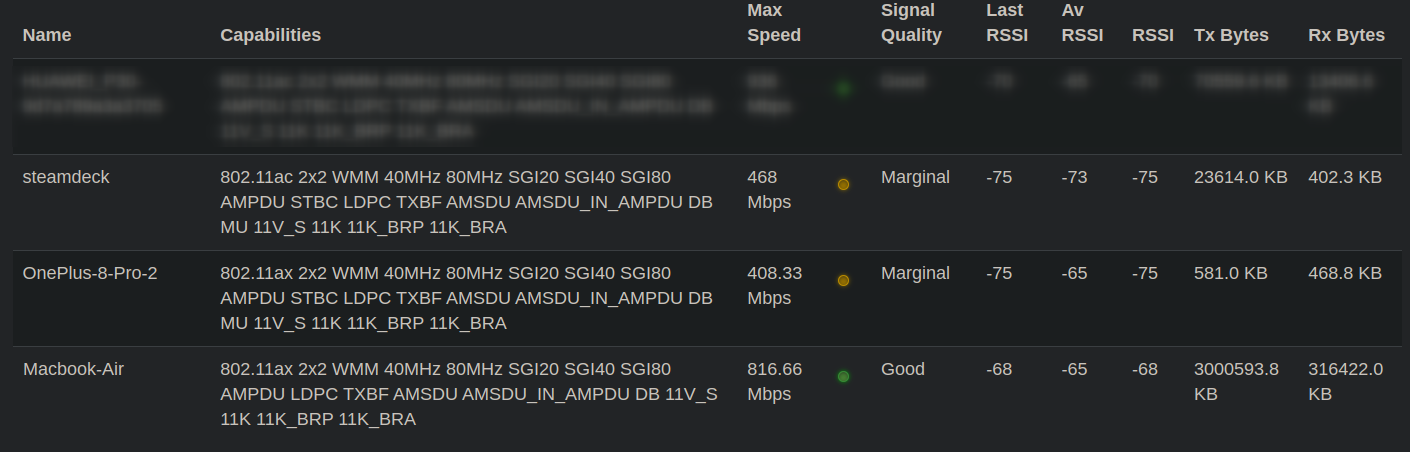Sort by the Rx Bytes column header
1410x452 pixels.
click(1346, 35)
